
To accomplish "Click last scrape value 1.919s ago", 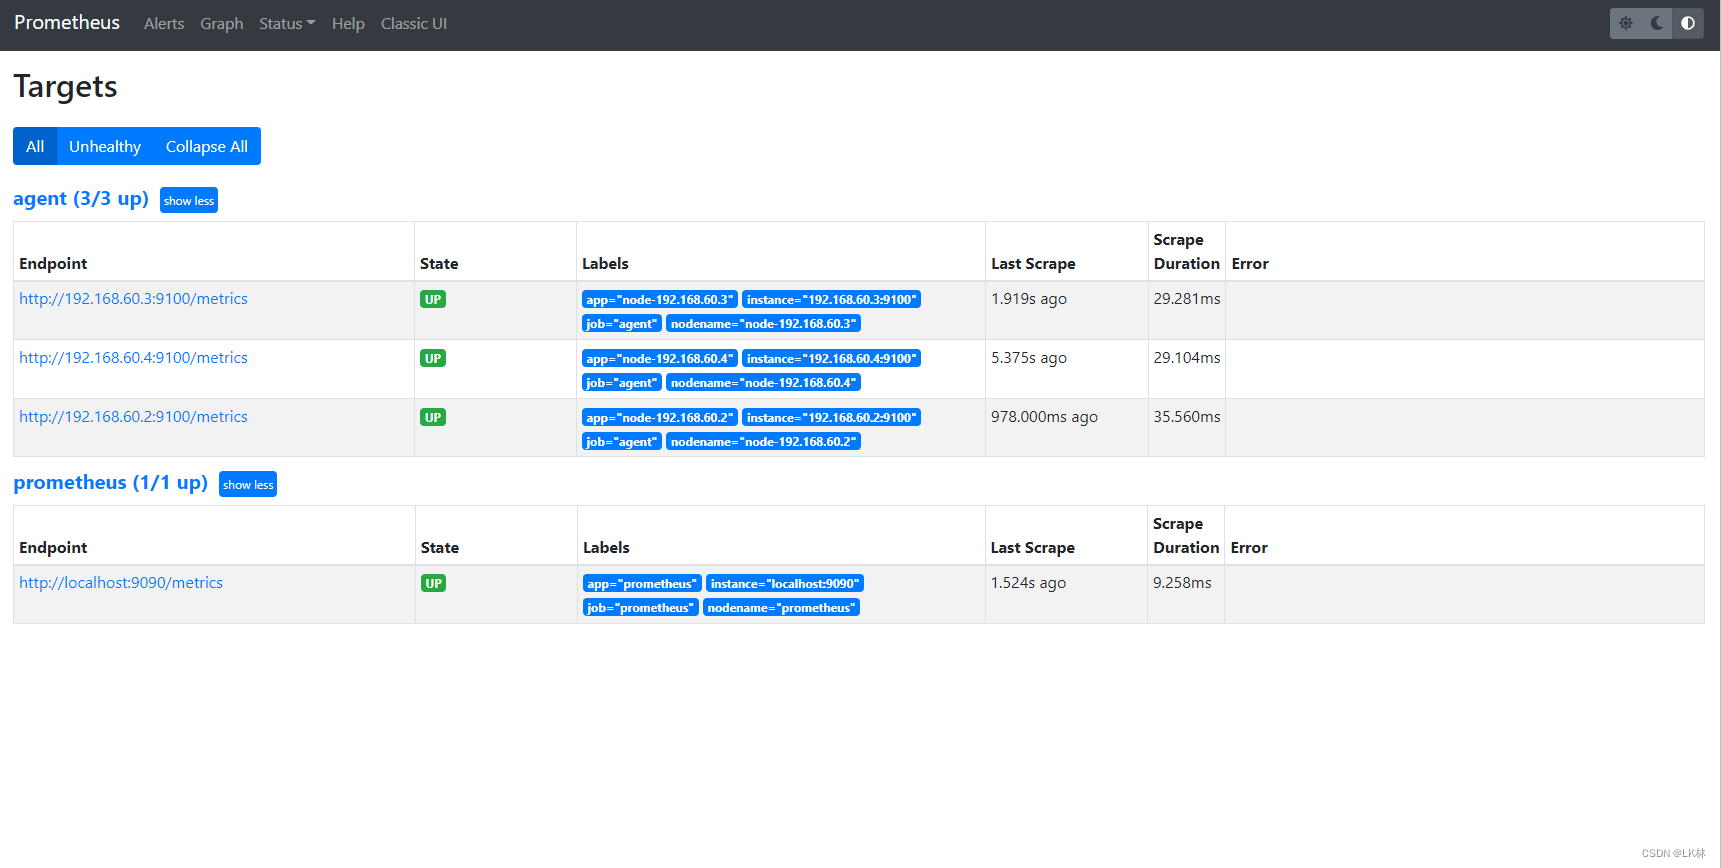I will pos(1029,298).
